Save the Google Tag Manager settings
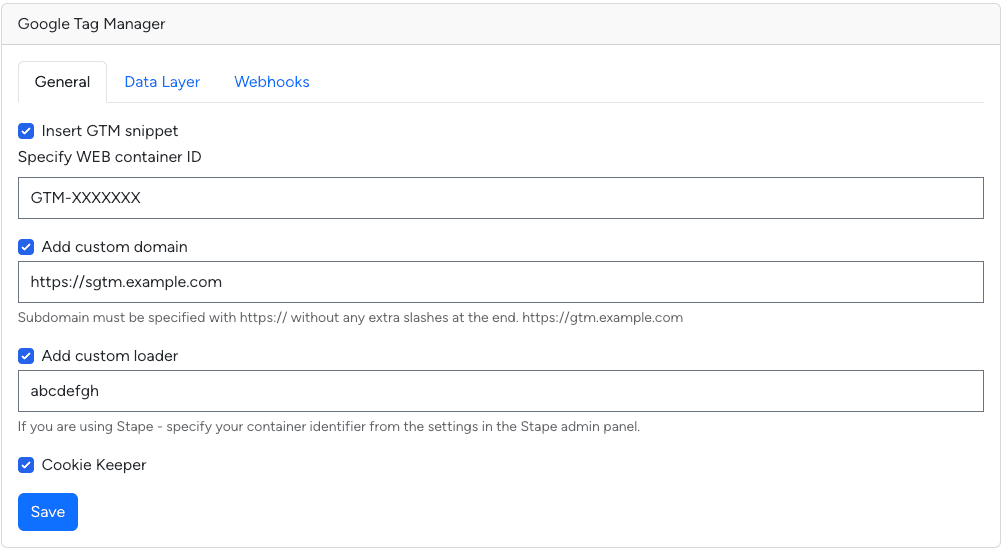The height and width of the screenshot is (550, 1003). tap(48, 512)
